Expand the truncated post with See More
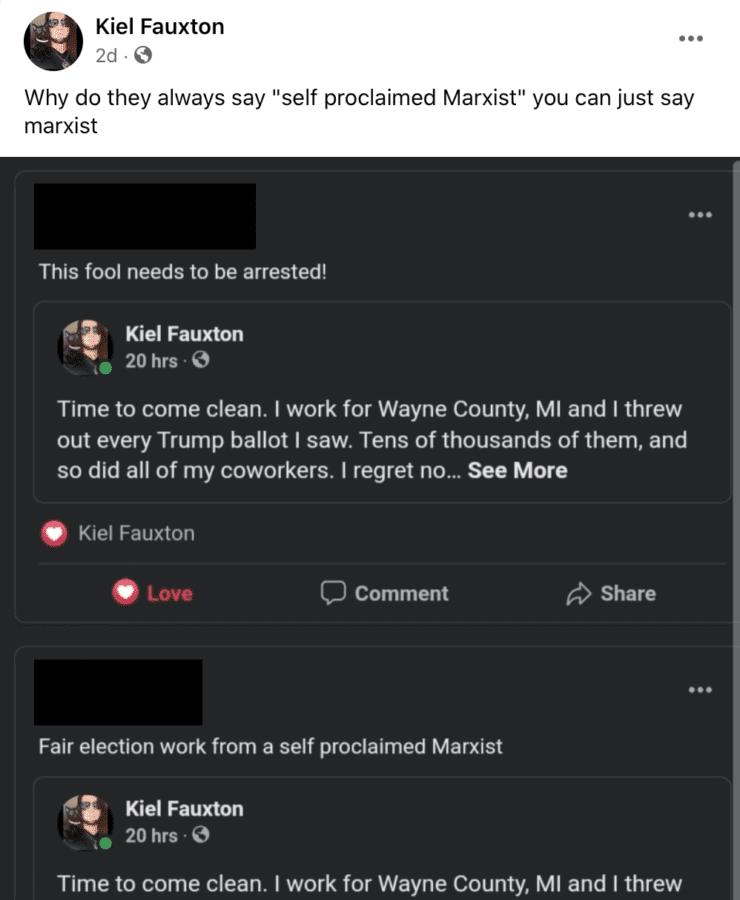Screen dimensions: 740x900 coord(517,470)
